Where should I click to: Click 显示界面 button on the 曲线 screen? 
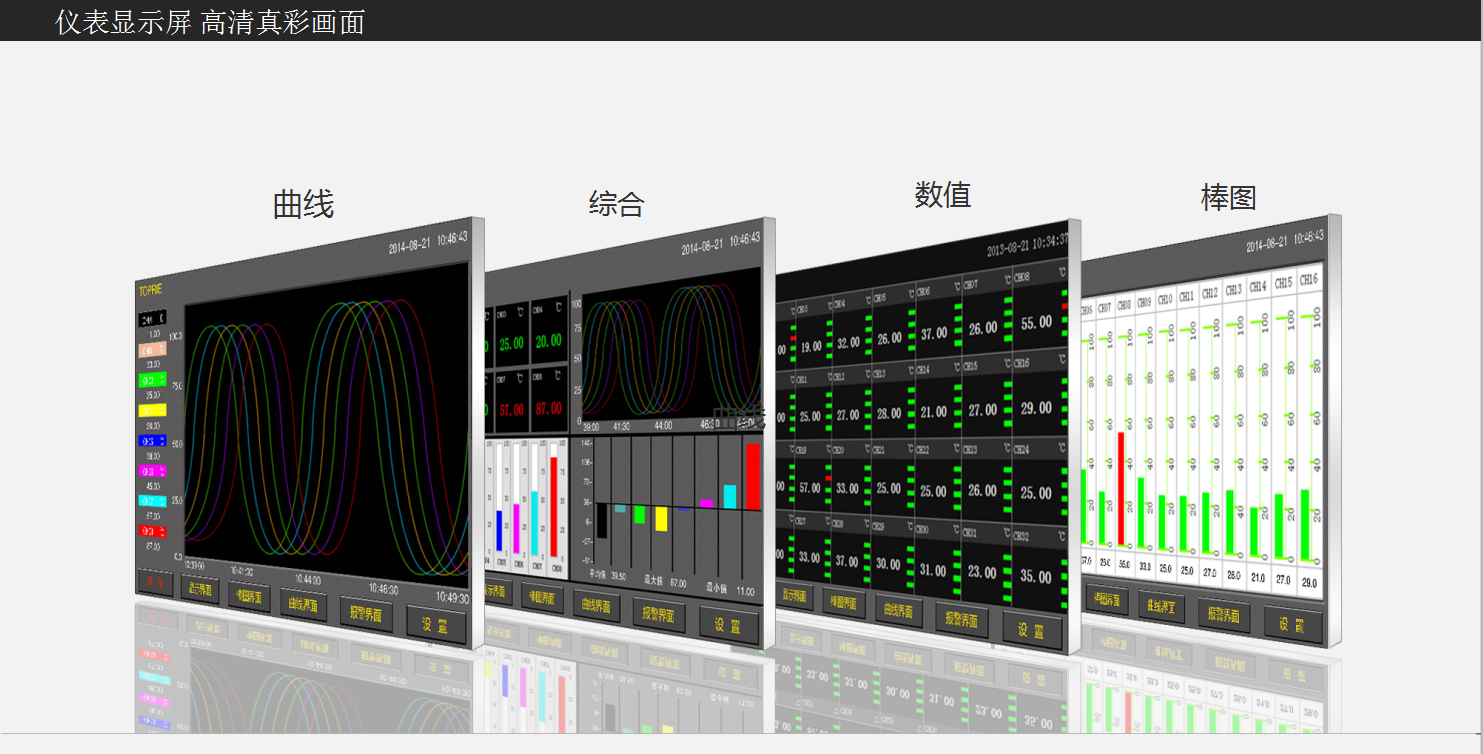(x=200, y=590)
